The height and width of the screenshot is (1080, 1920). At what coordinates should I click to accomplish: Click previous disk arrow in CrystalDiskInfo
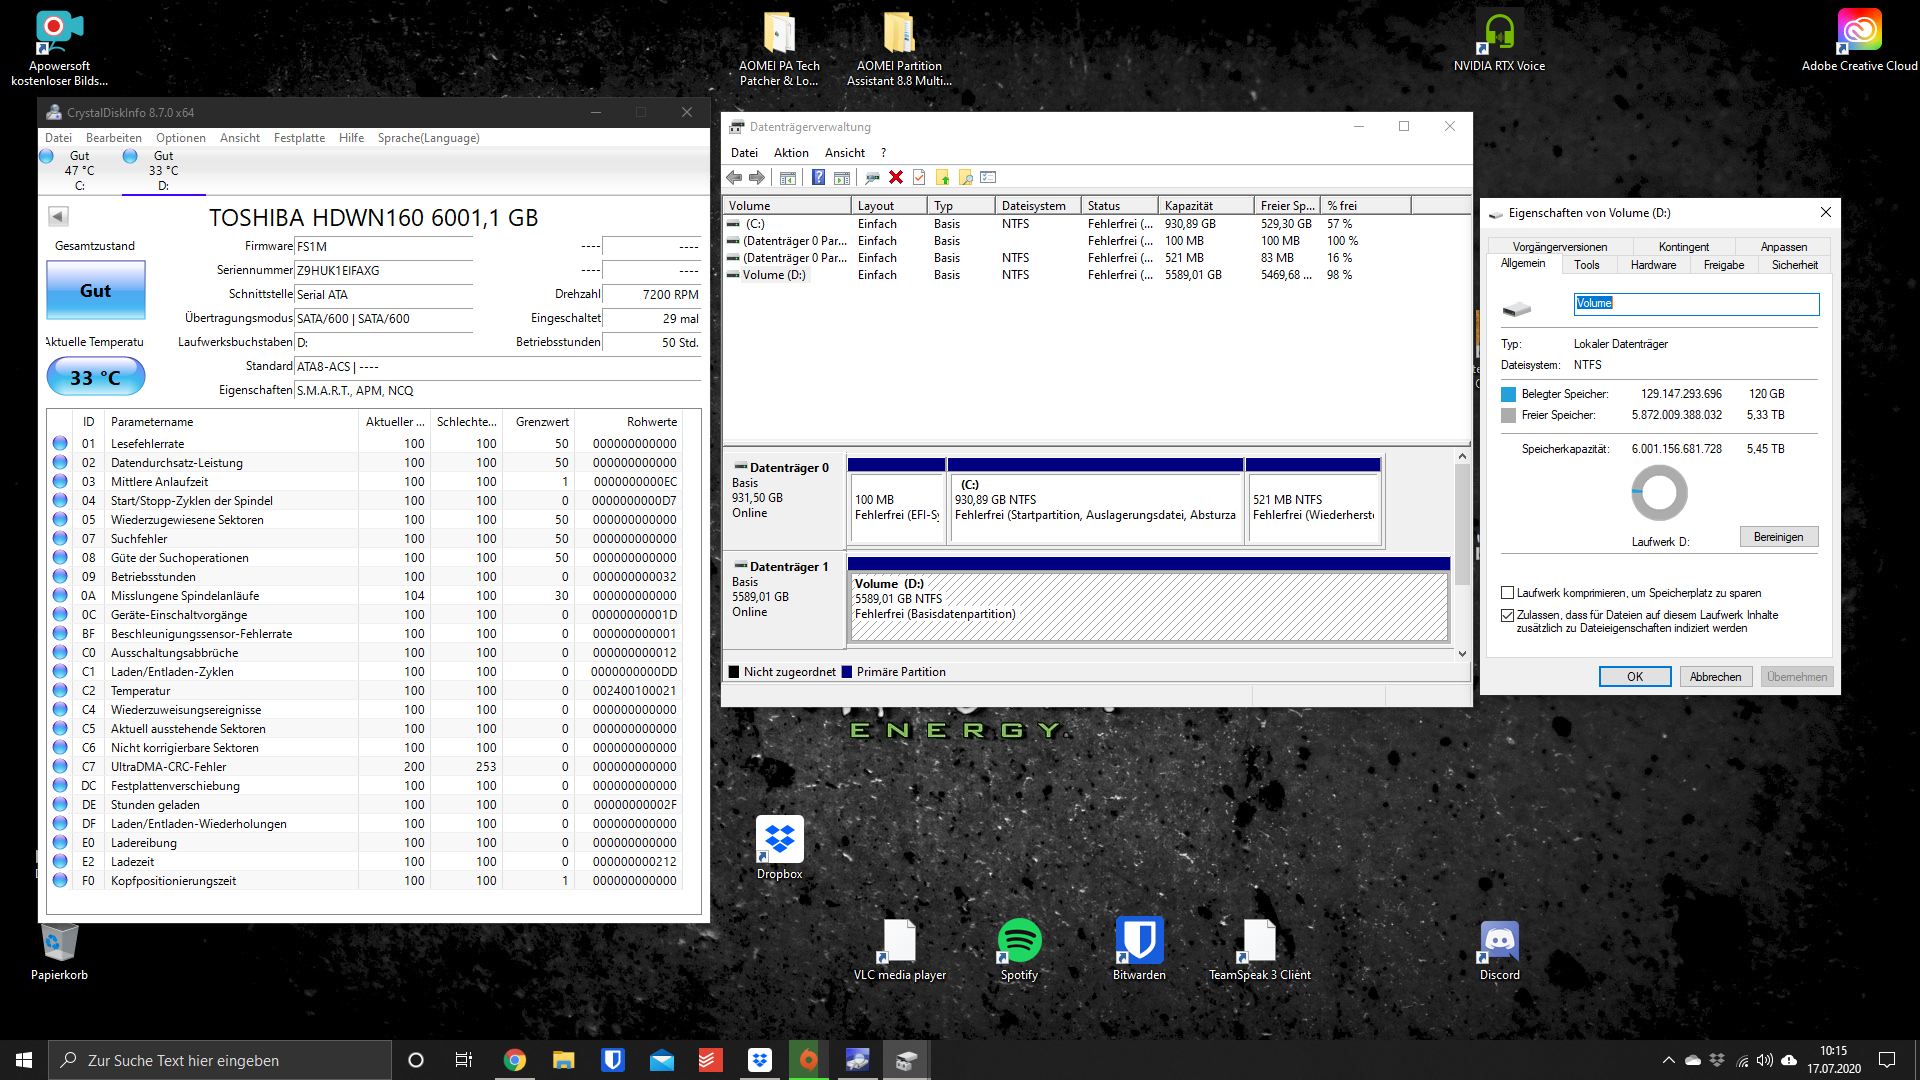pyautogui.click(x=58, y=216)
